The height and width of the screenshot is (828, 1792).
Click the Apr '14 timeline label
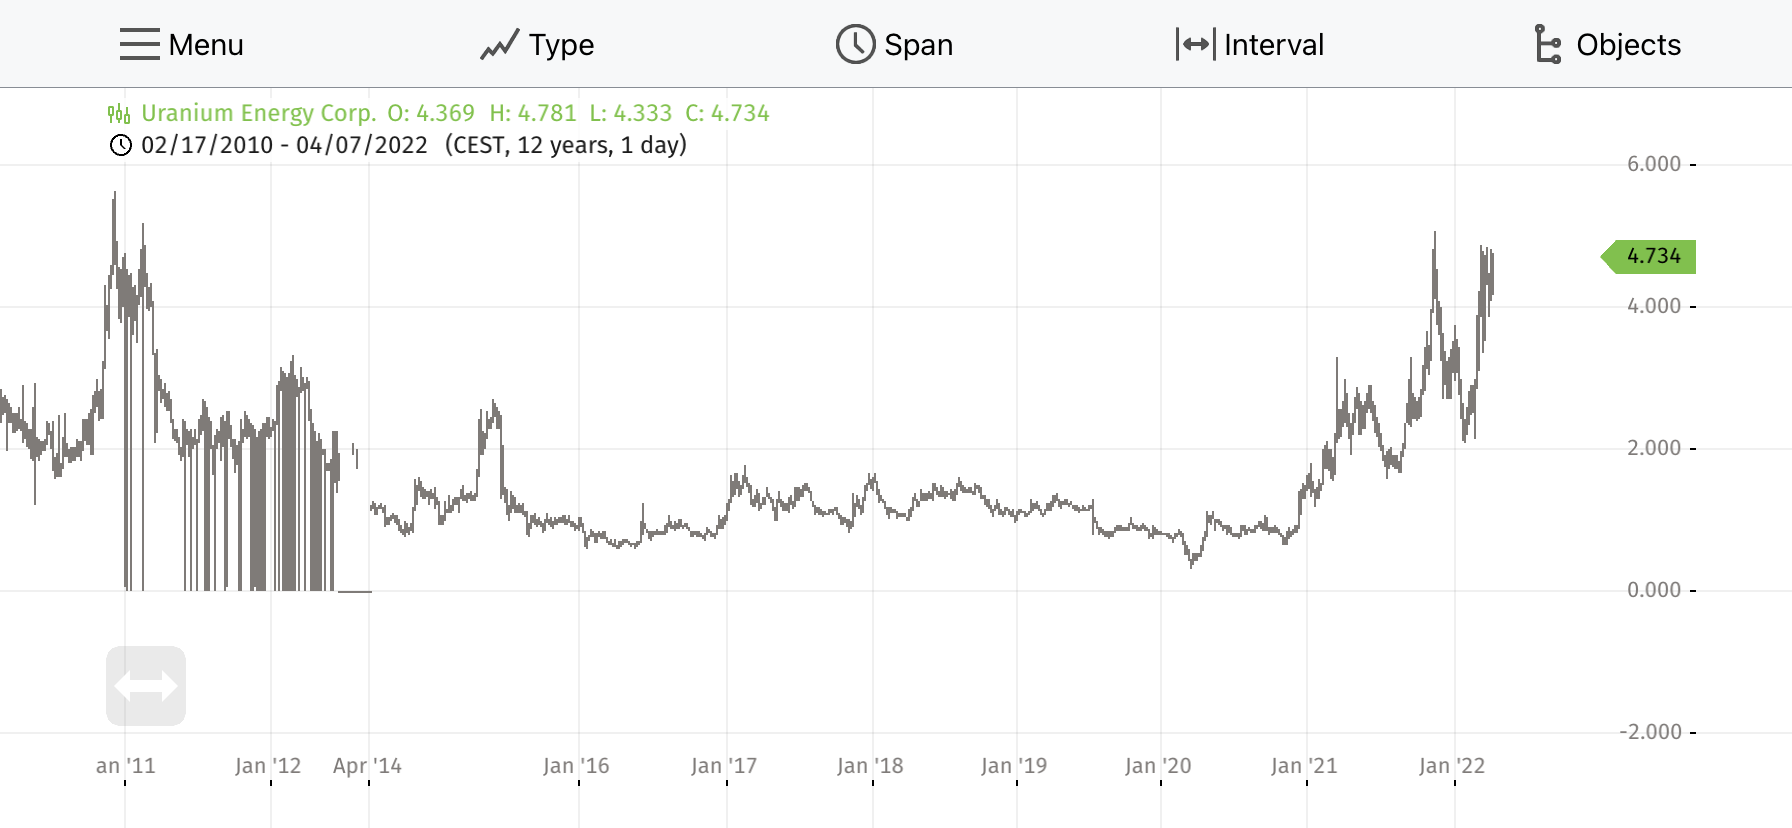tap(367, 766)
